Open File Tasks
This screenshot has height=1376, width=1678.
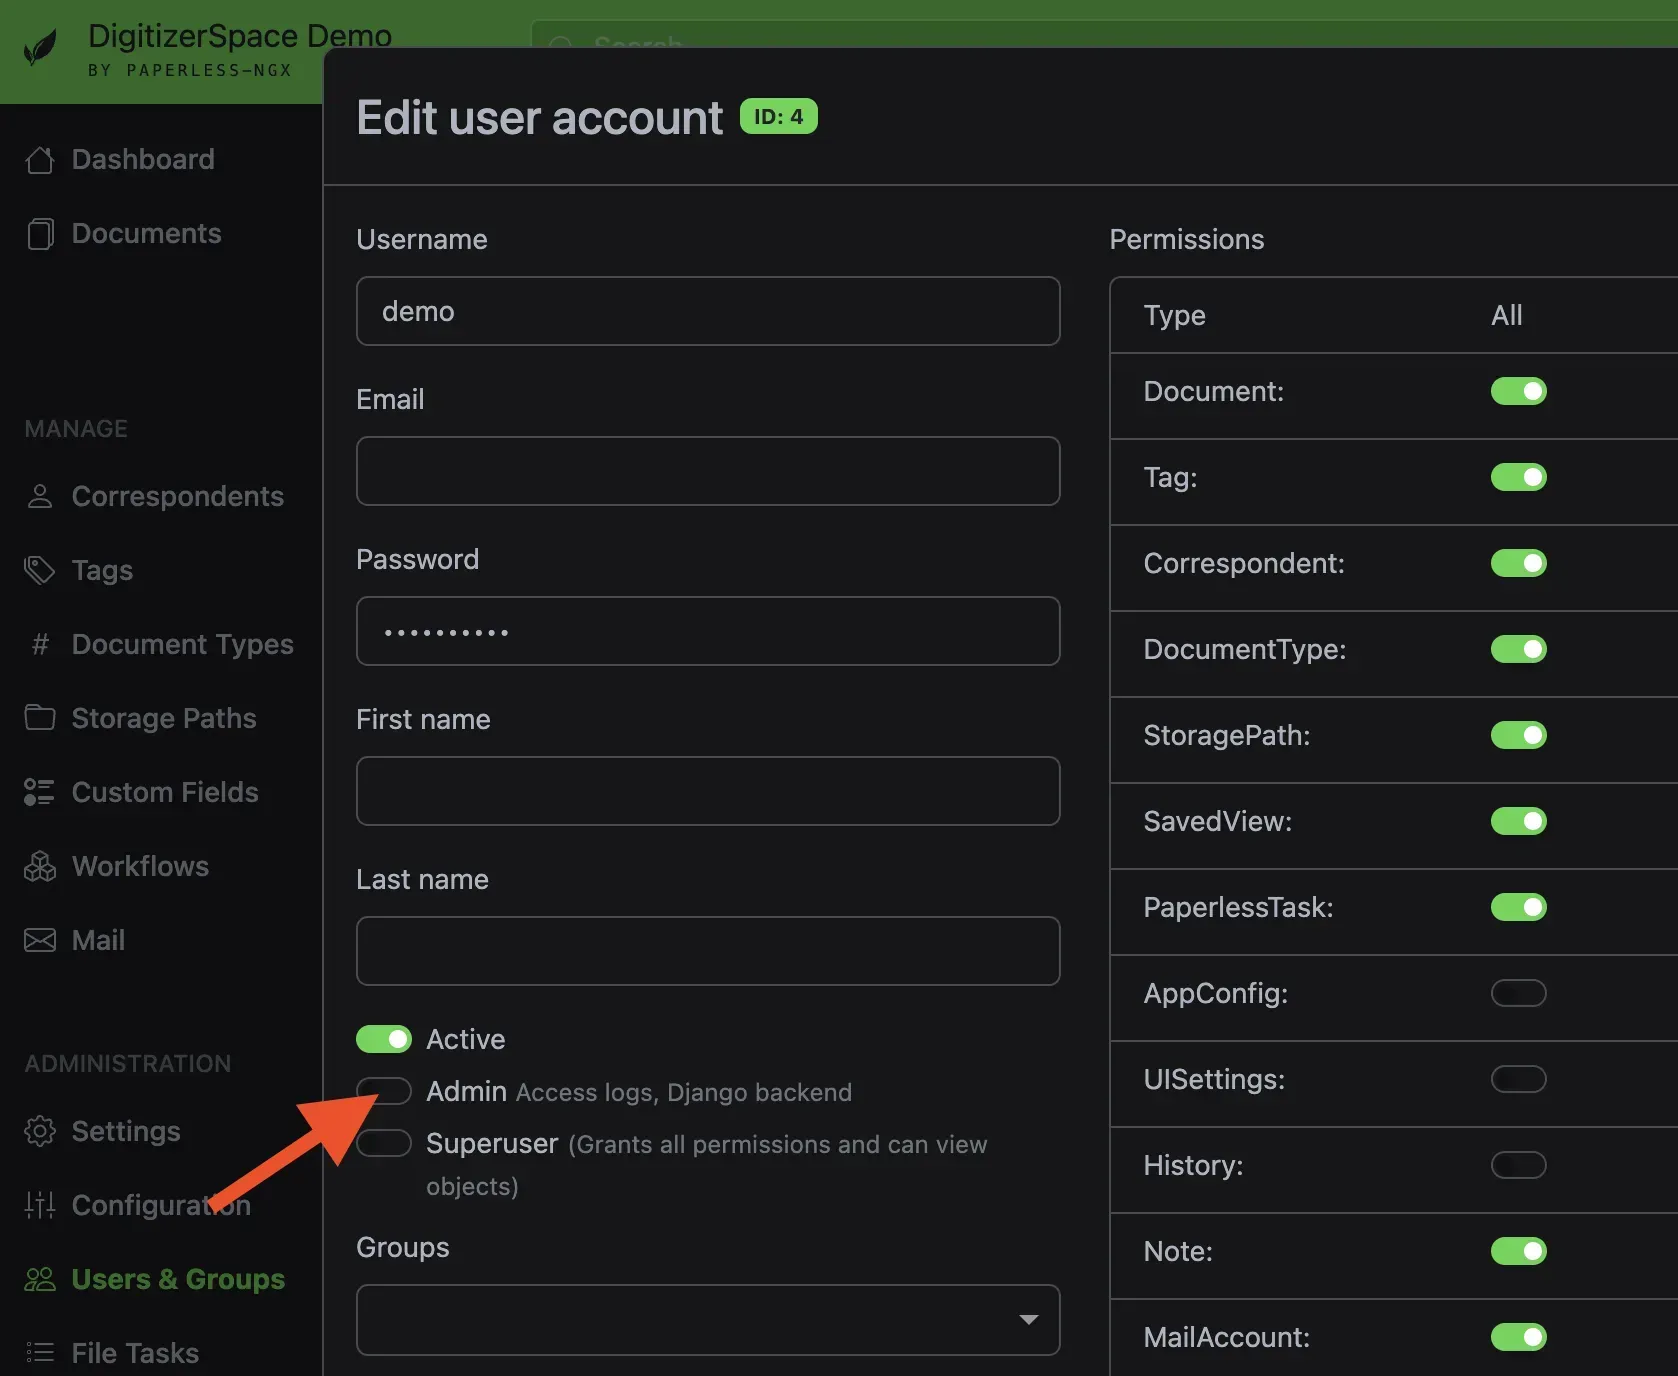135,1353
